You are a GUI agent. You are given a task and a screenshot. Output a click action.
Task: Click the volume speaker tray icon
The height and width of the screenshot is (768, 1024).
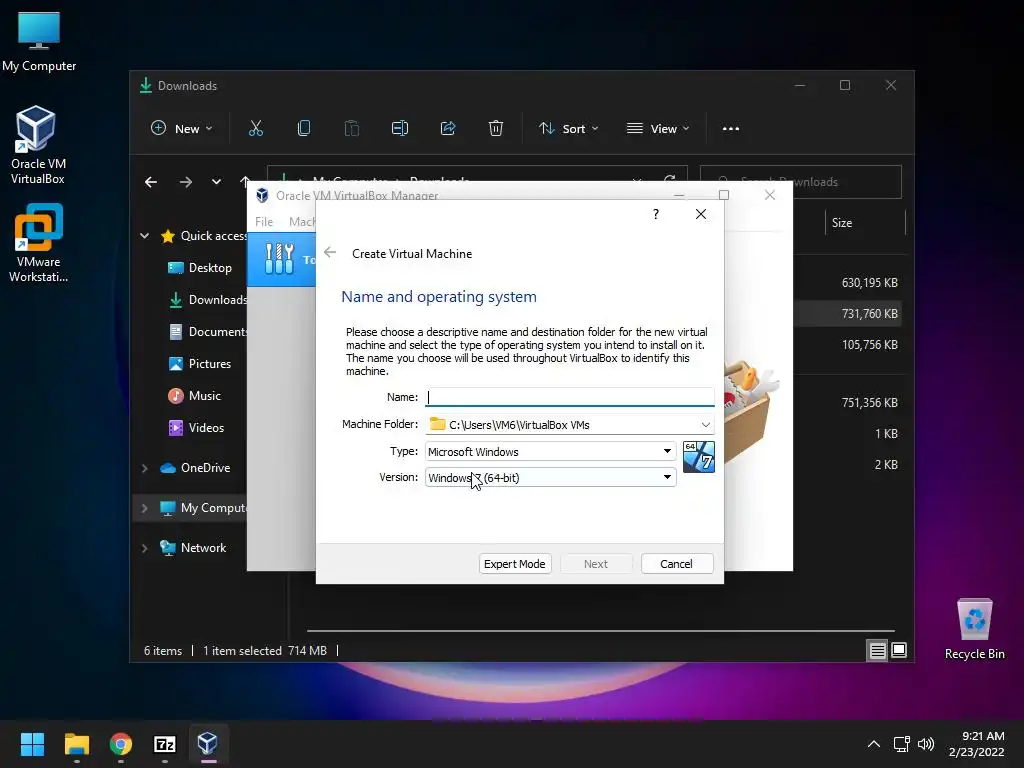pyautogui.click(x=925, y=744)
